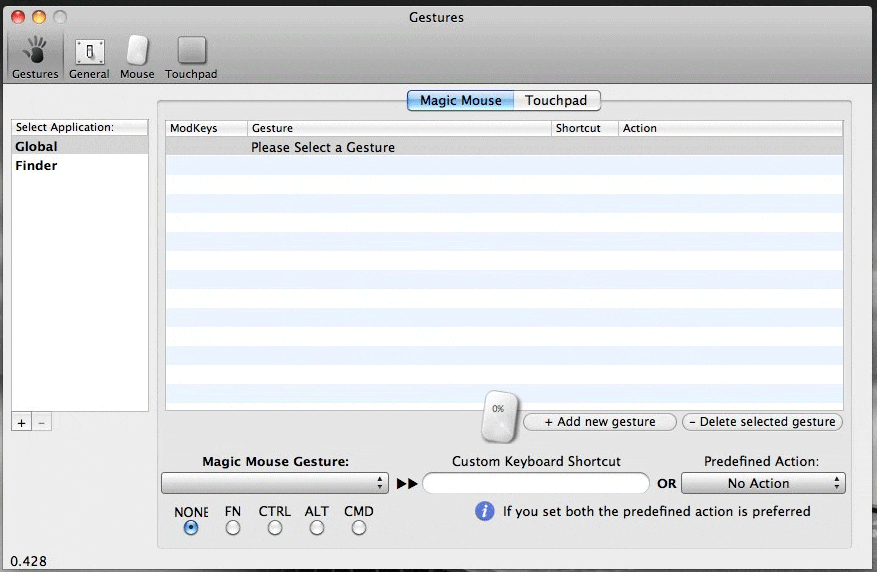Click Add new gesture button
877x572 pixels.
[x=600, y=422]
